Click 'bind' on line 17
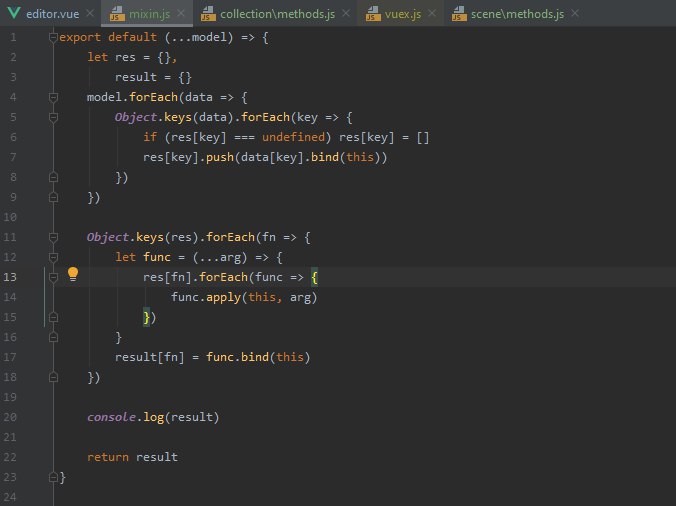This screenshot has height=506, width=676. point(255,357)
